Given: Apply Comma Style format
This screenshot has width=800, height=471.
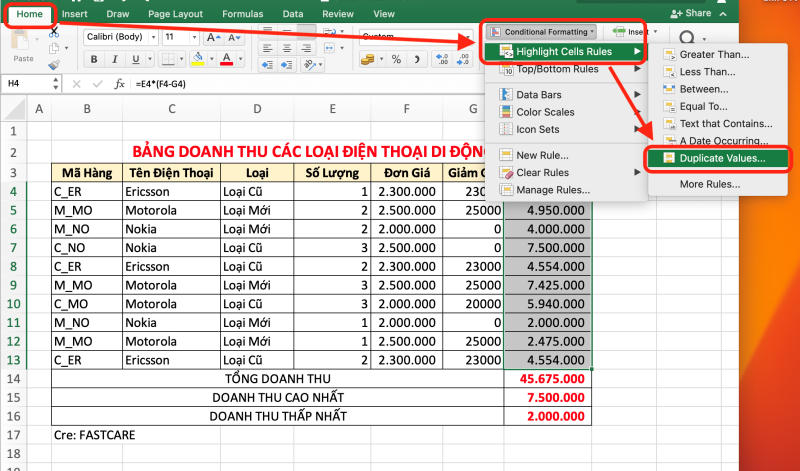Looking at the screenshot, I should [x=417, y=60].
